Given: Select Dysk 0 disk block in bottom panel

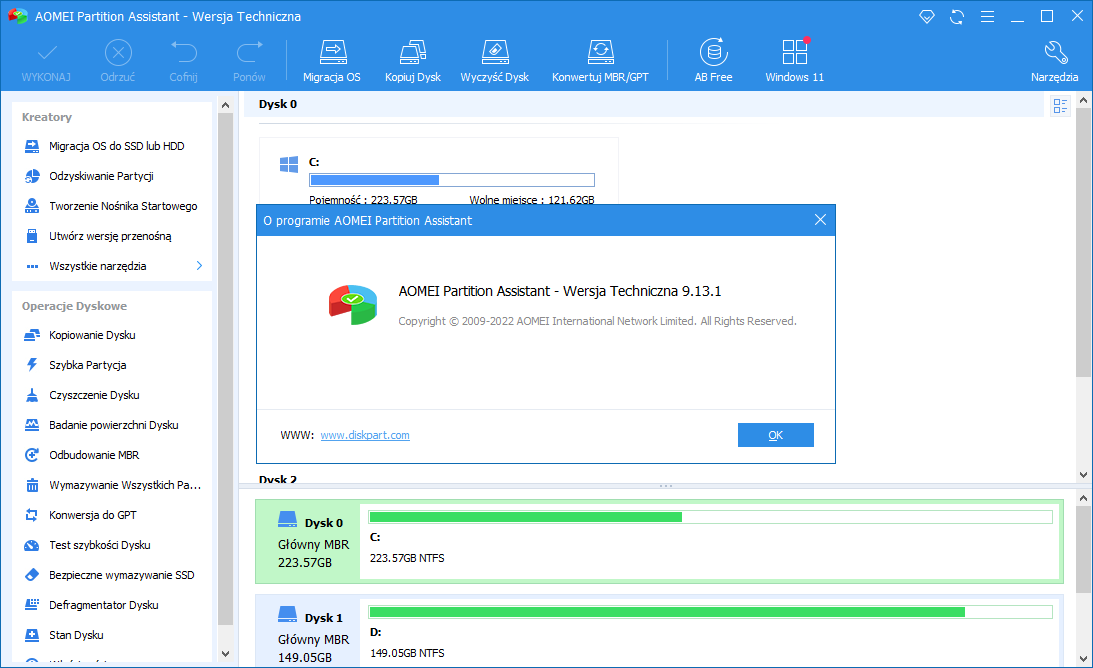Looking at the screenshot, I should coord(309,541).
